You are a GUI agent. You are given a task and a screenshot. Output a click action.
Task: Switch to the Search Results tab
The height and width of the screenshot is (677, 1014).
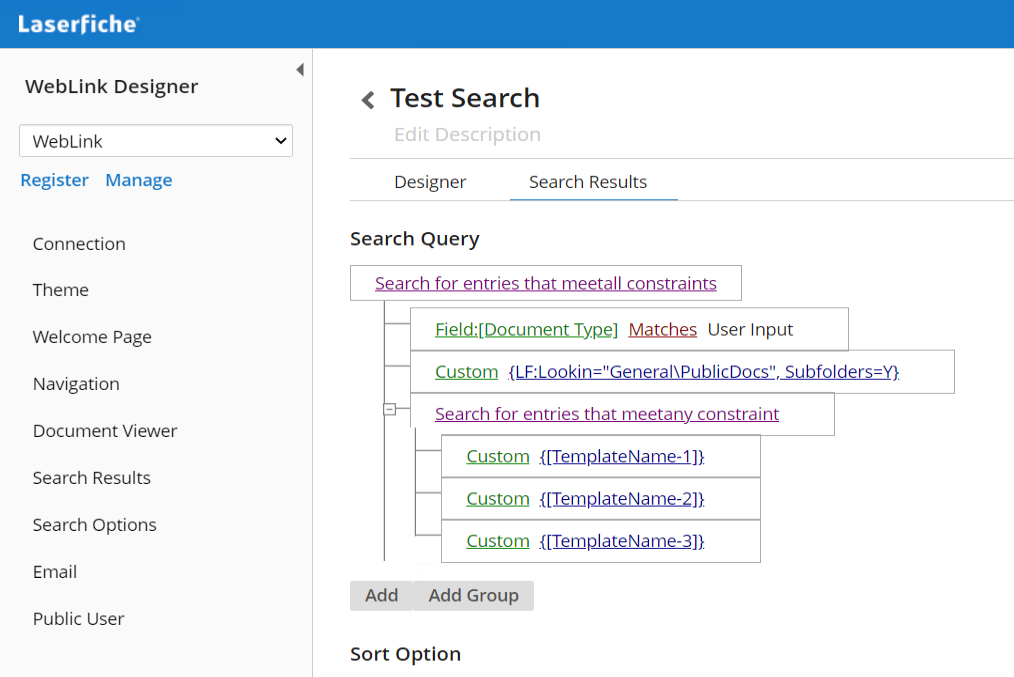(x=588, y=182)
